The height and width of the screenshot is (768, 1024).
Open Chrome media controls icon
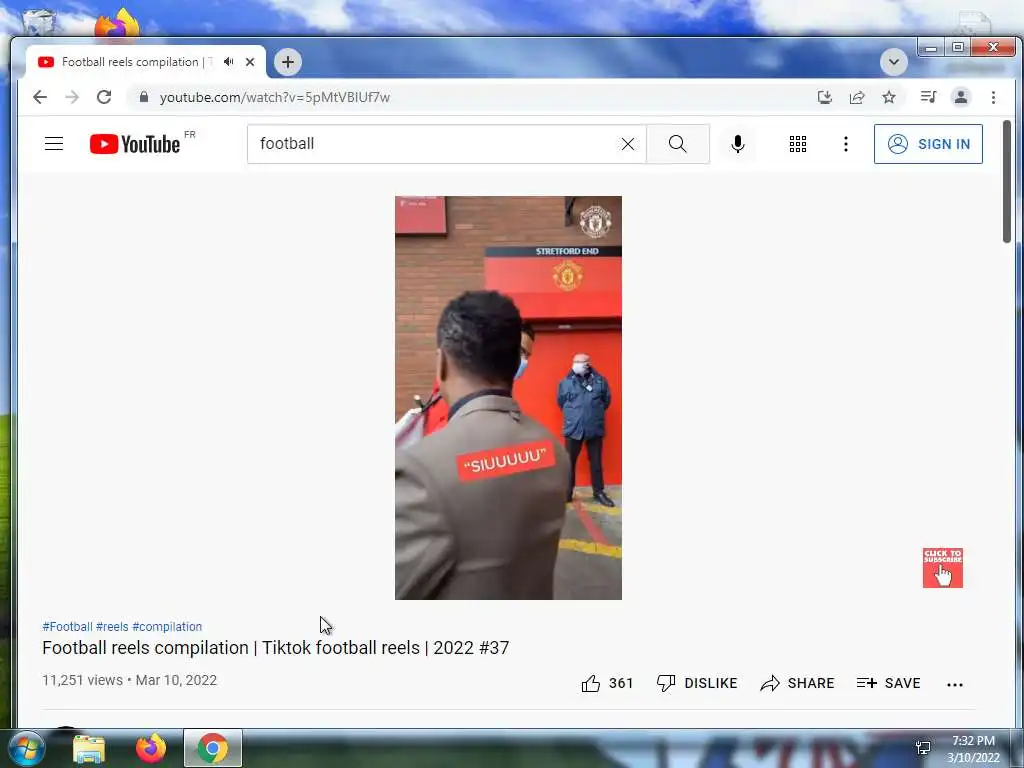click(928, 97)
